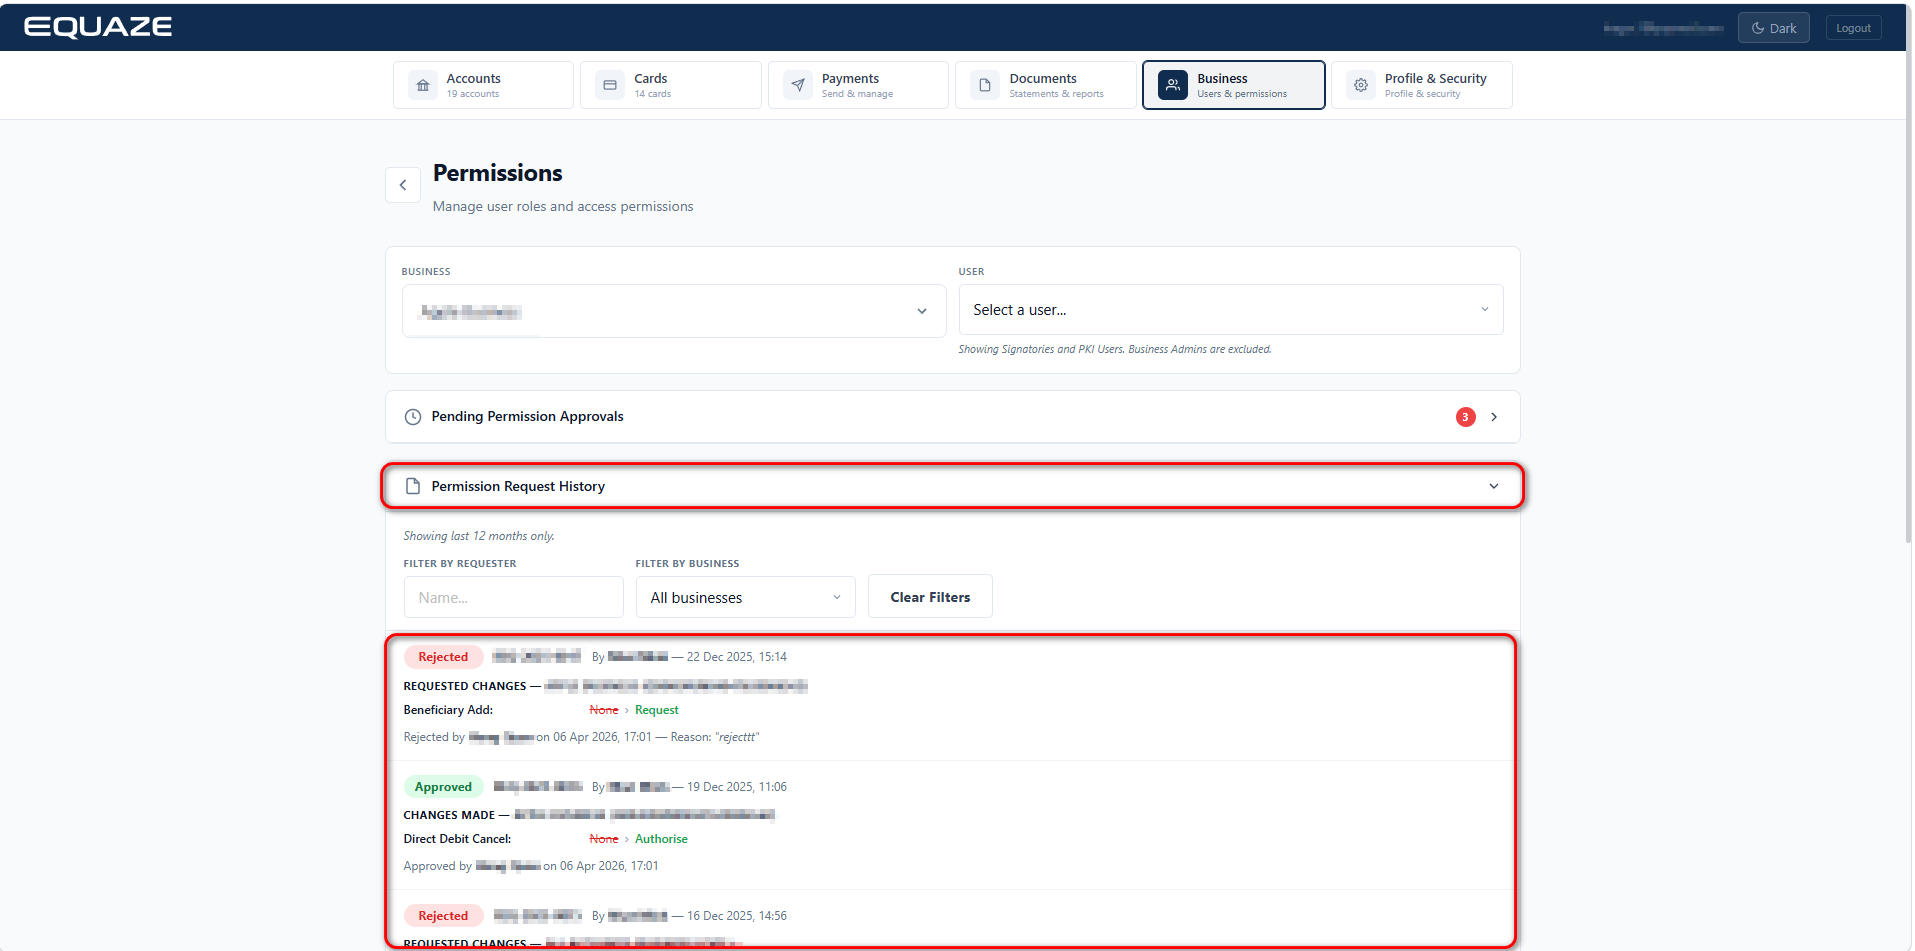The width and height of the screenshot is (1915, 951).
Task: Click the red 3 pending badge
Action: tap(1465, 417)
